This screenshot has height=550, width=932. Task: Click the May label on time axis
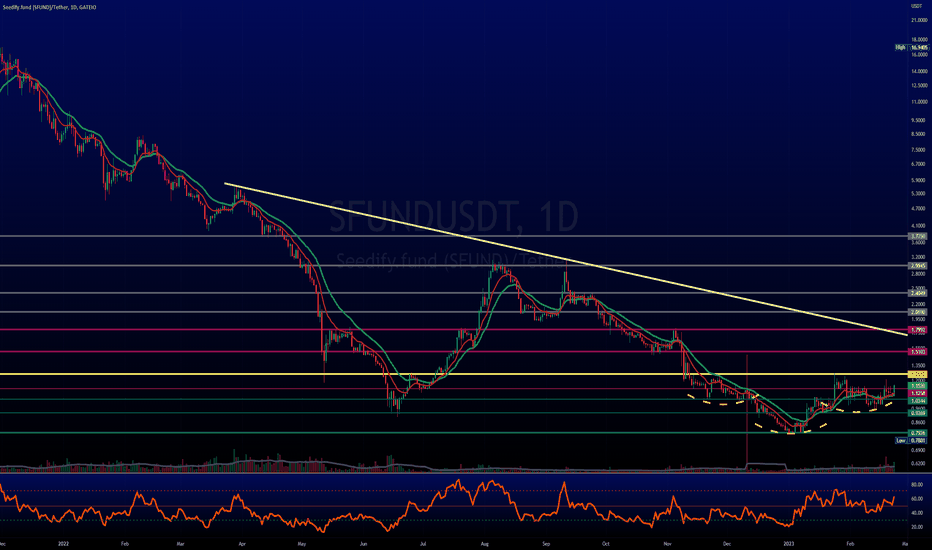click(x=301, y=543)
